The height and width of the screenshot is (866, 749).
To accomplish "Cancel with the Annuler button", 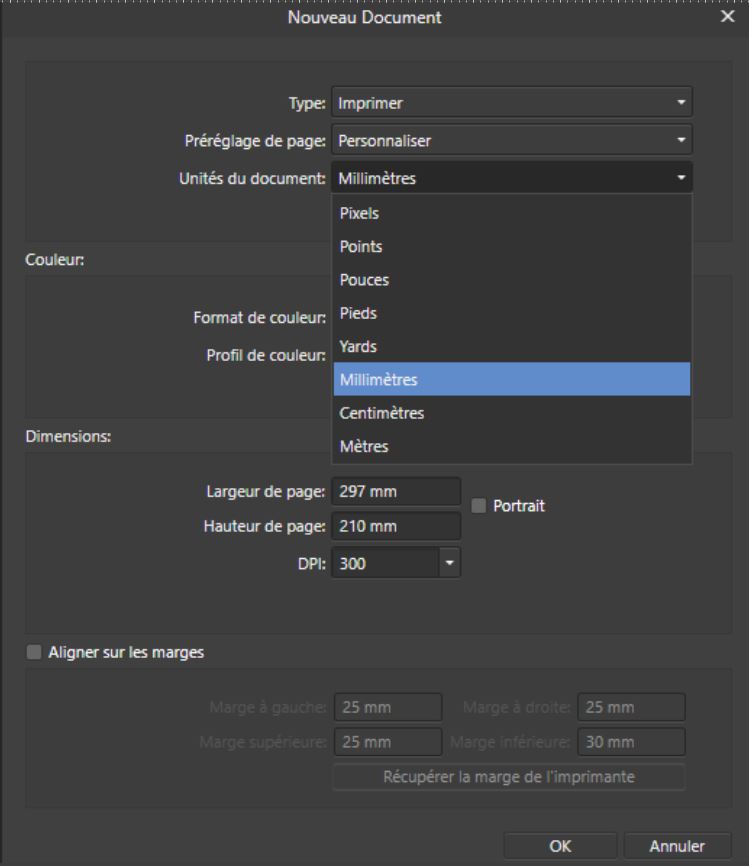I will pyautogui.click(x=677, y=846).
